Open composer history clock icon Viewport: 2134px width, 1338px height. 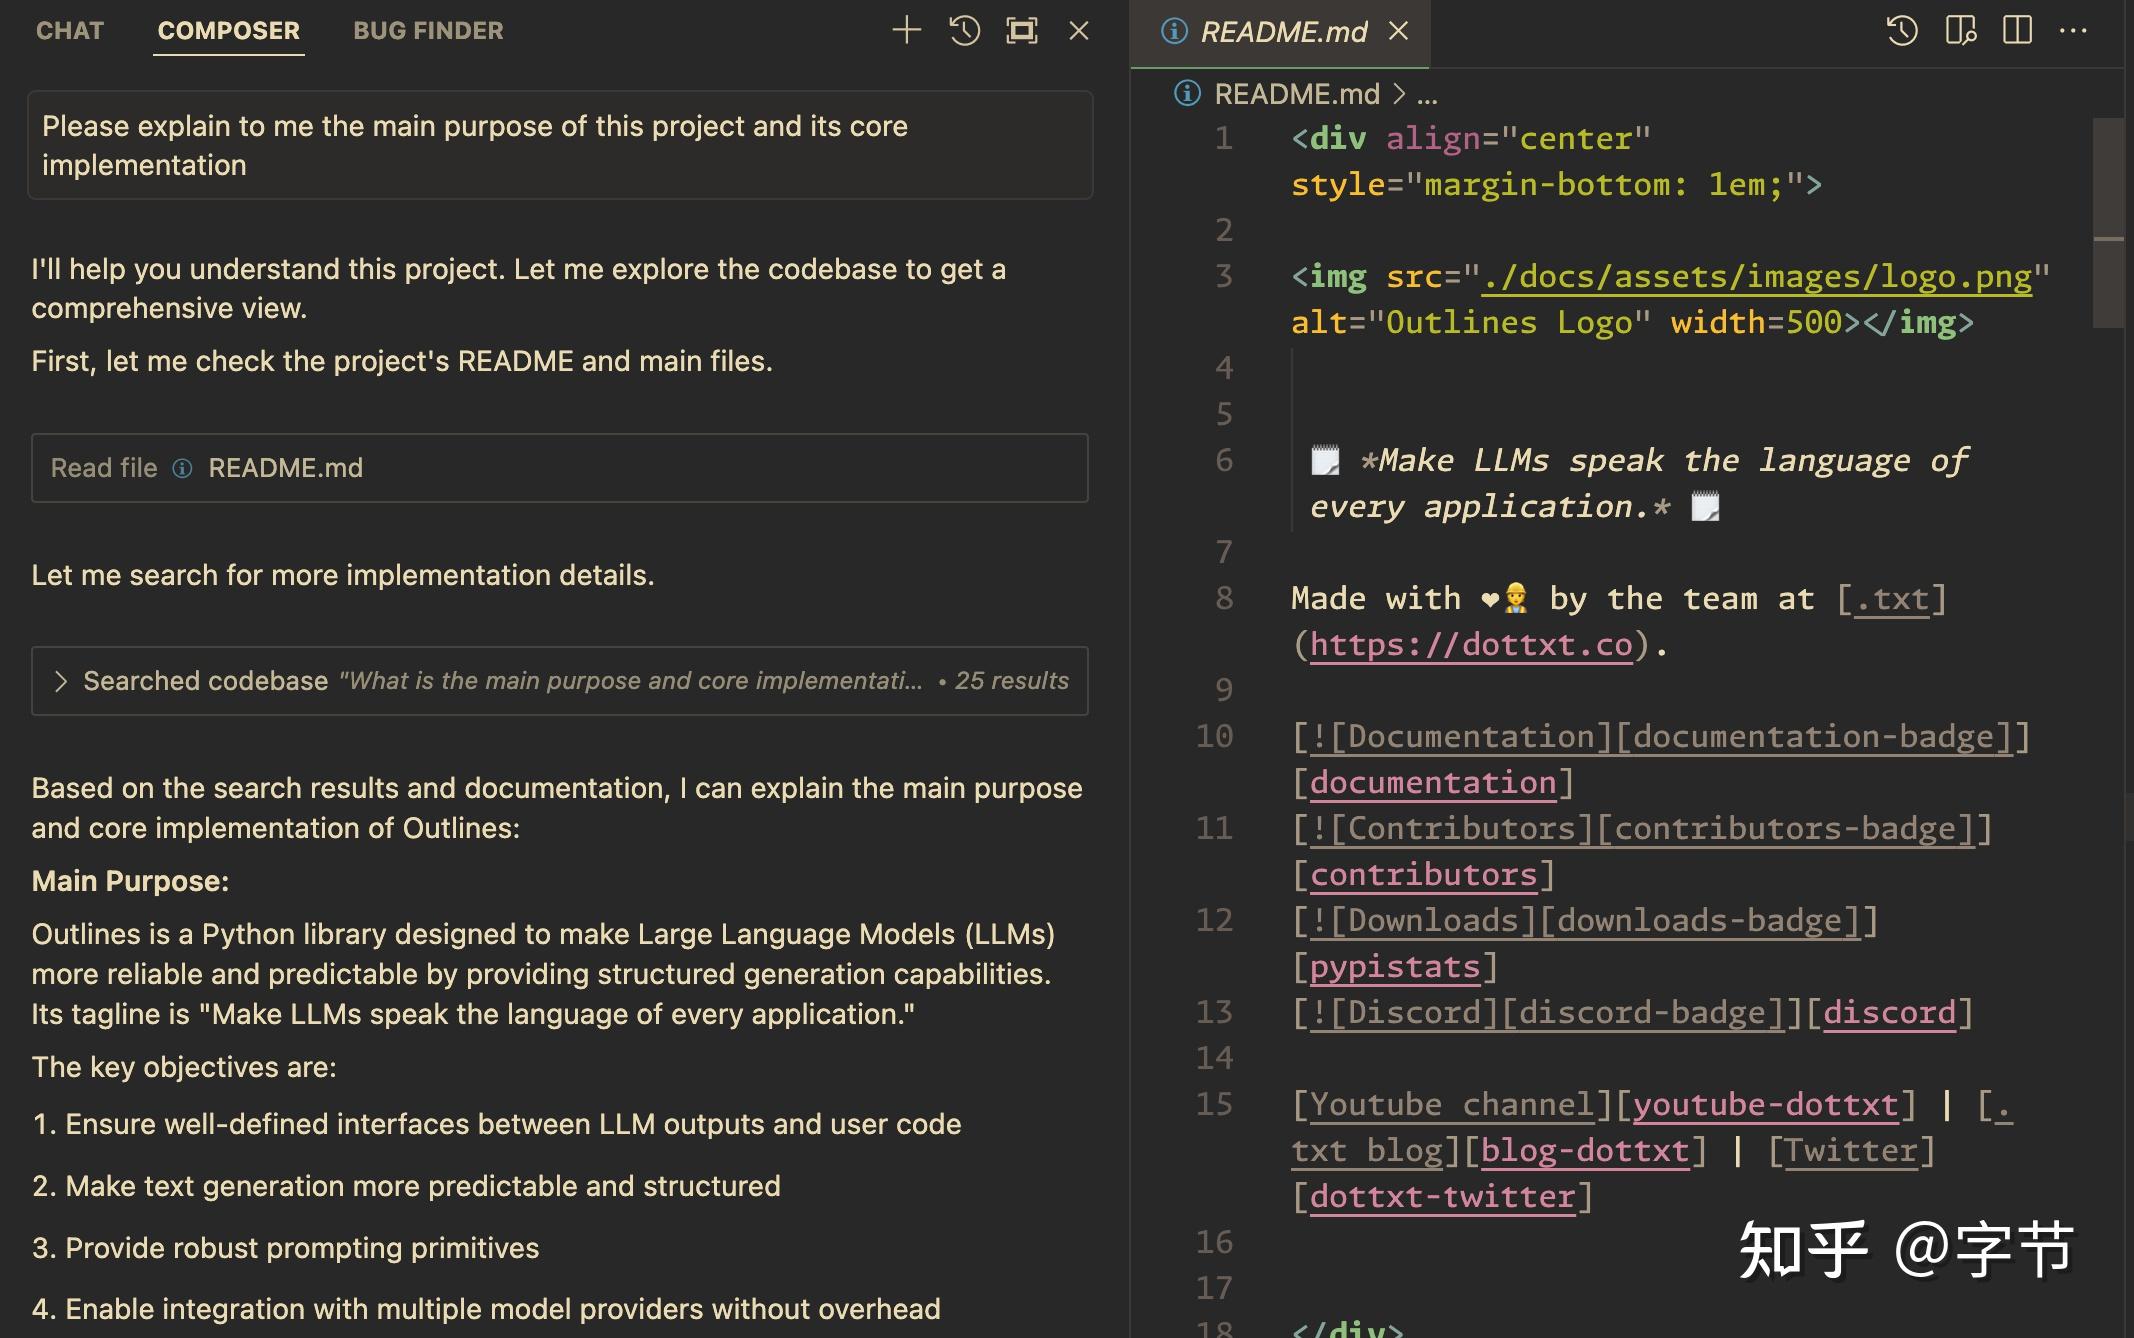964,30
